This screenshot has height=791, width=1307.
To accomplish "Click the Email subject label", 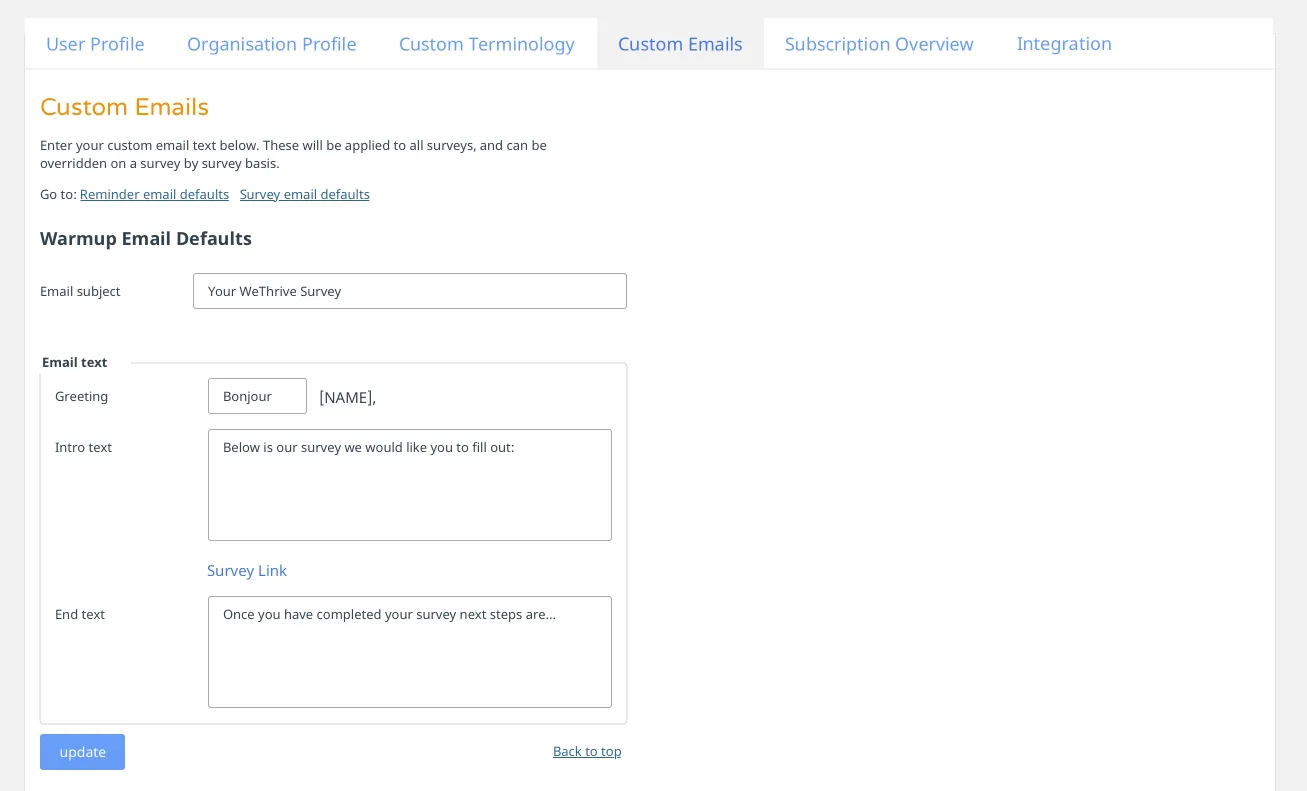I will coord(80,291).
